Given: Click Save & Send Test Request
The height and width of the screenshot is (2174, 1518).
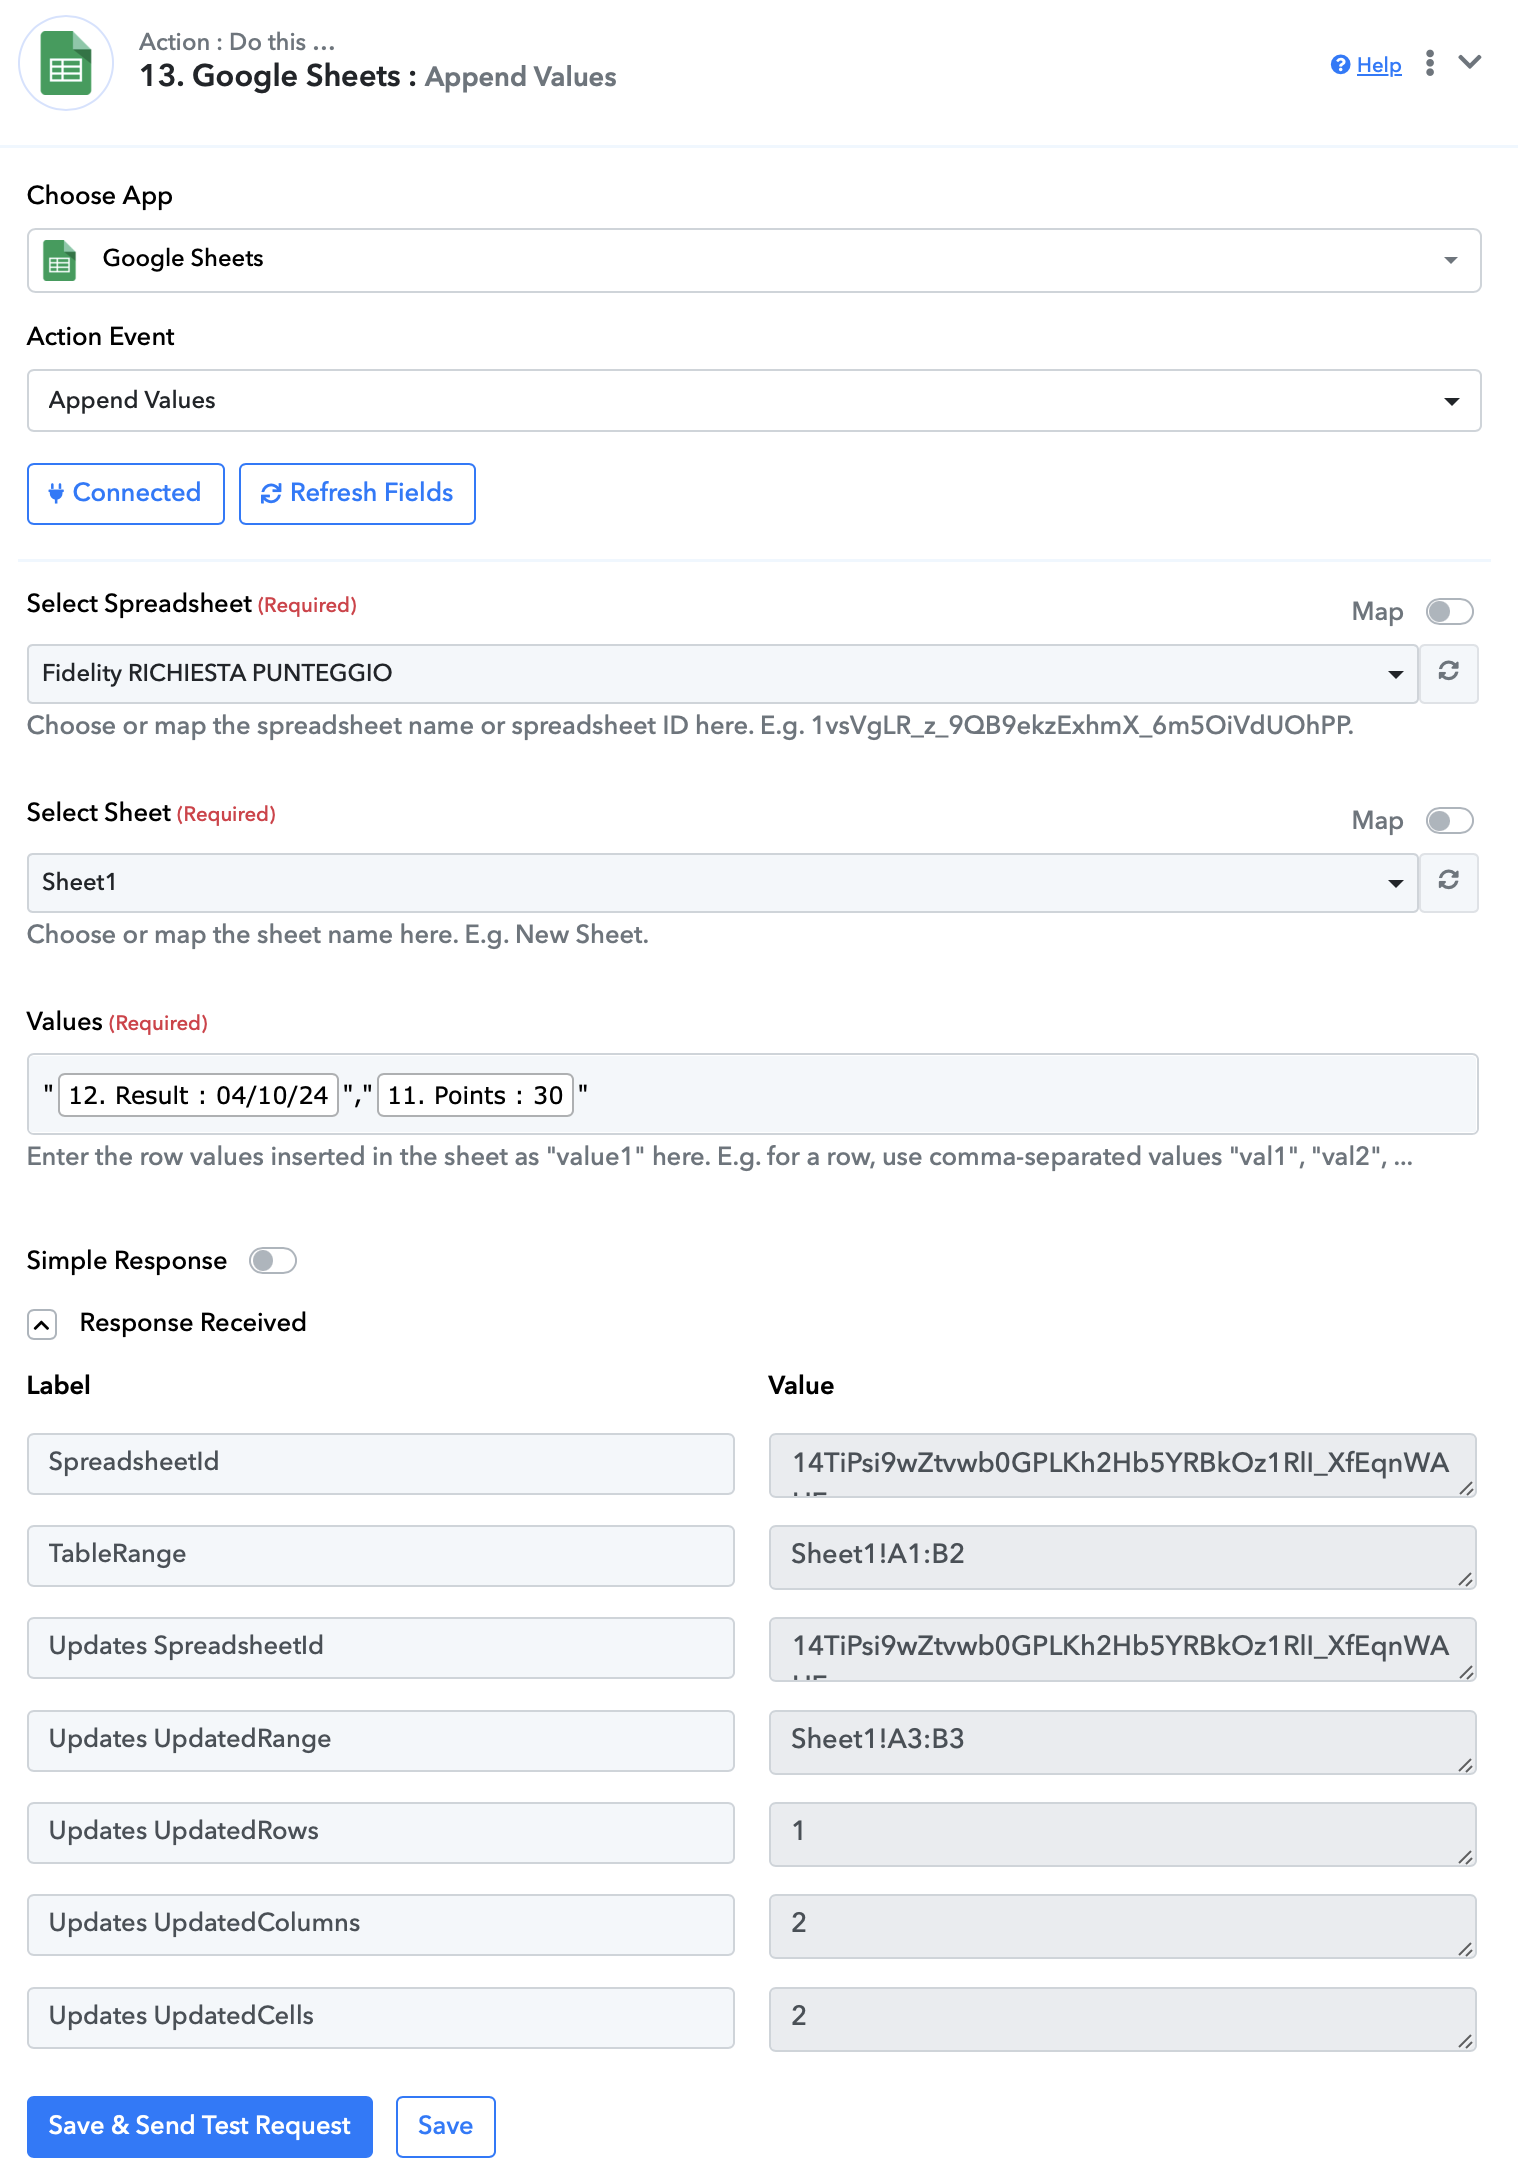Looking at the screenshot, I should coord(200,2126).
